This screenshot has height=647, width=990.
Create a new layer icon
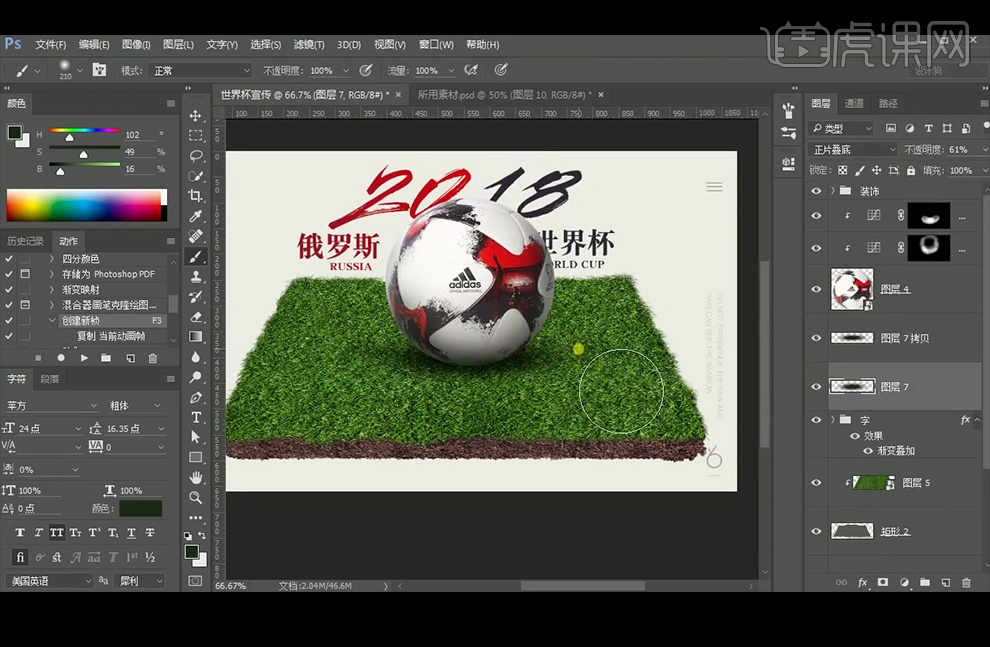(x=946, y=583)
